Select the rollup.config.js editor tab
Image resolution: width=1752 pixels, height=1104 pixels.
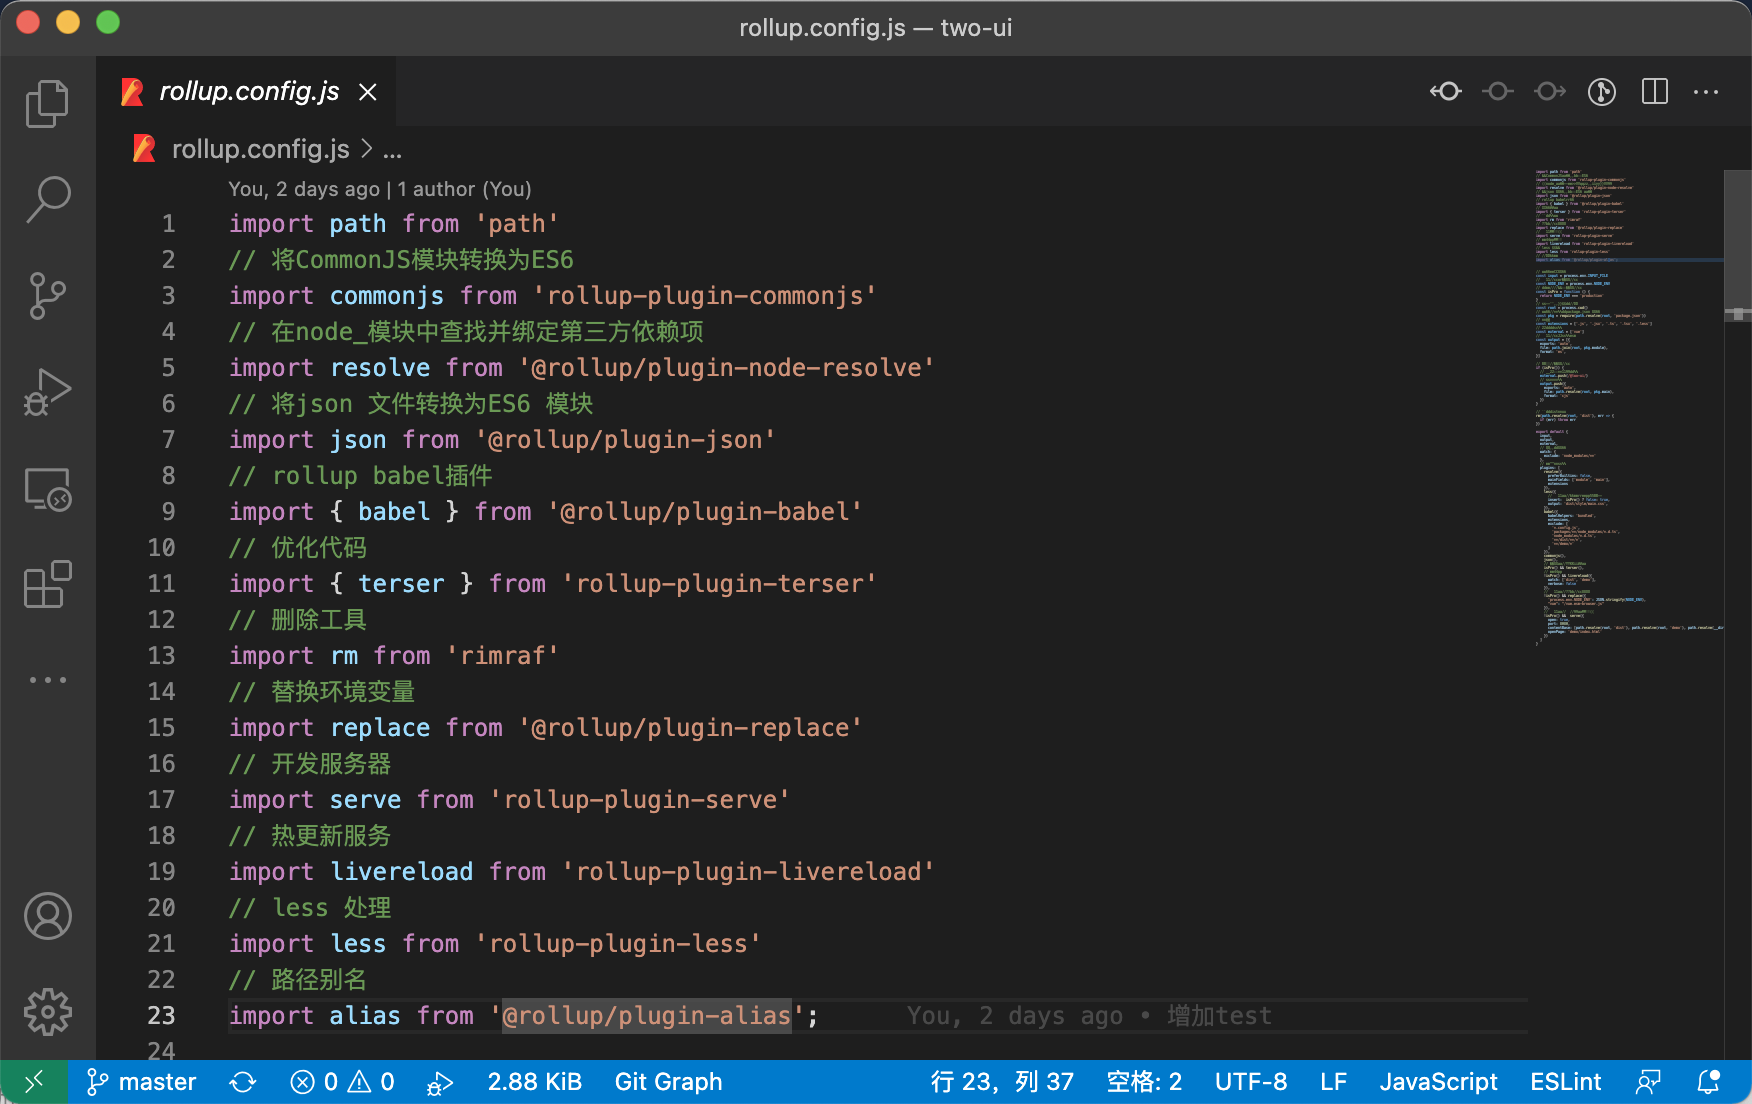249,92
